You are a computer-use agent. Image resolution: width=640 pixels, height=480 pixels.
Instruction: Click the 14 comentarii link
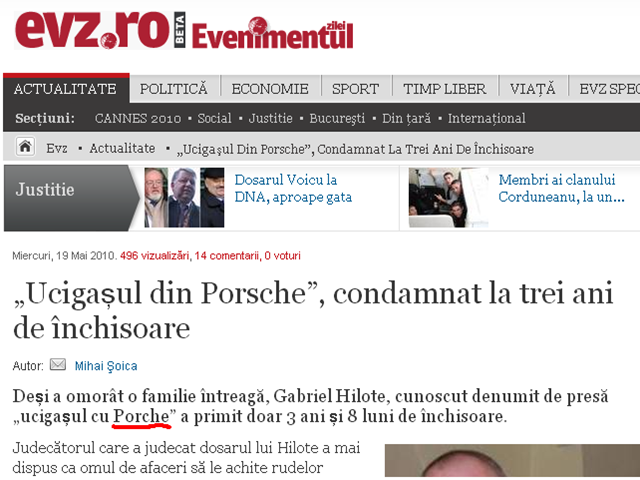227,256
